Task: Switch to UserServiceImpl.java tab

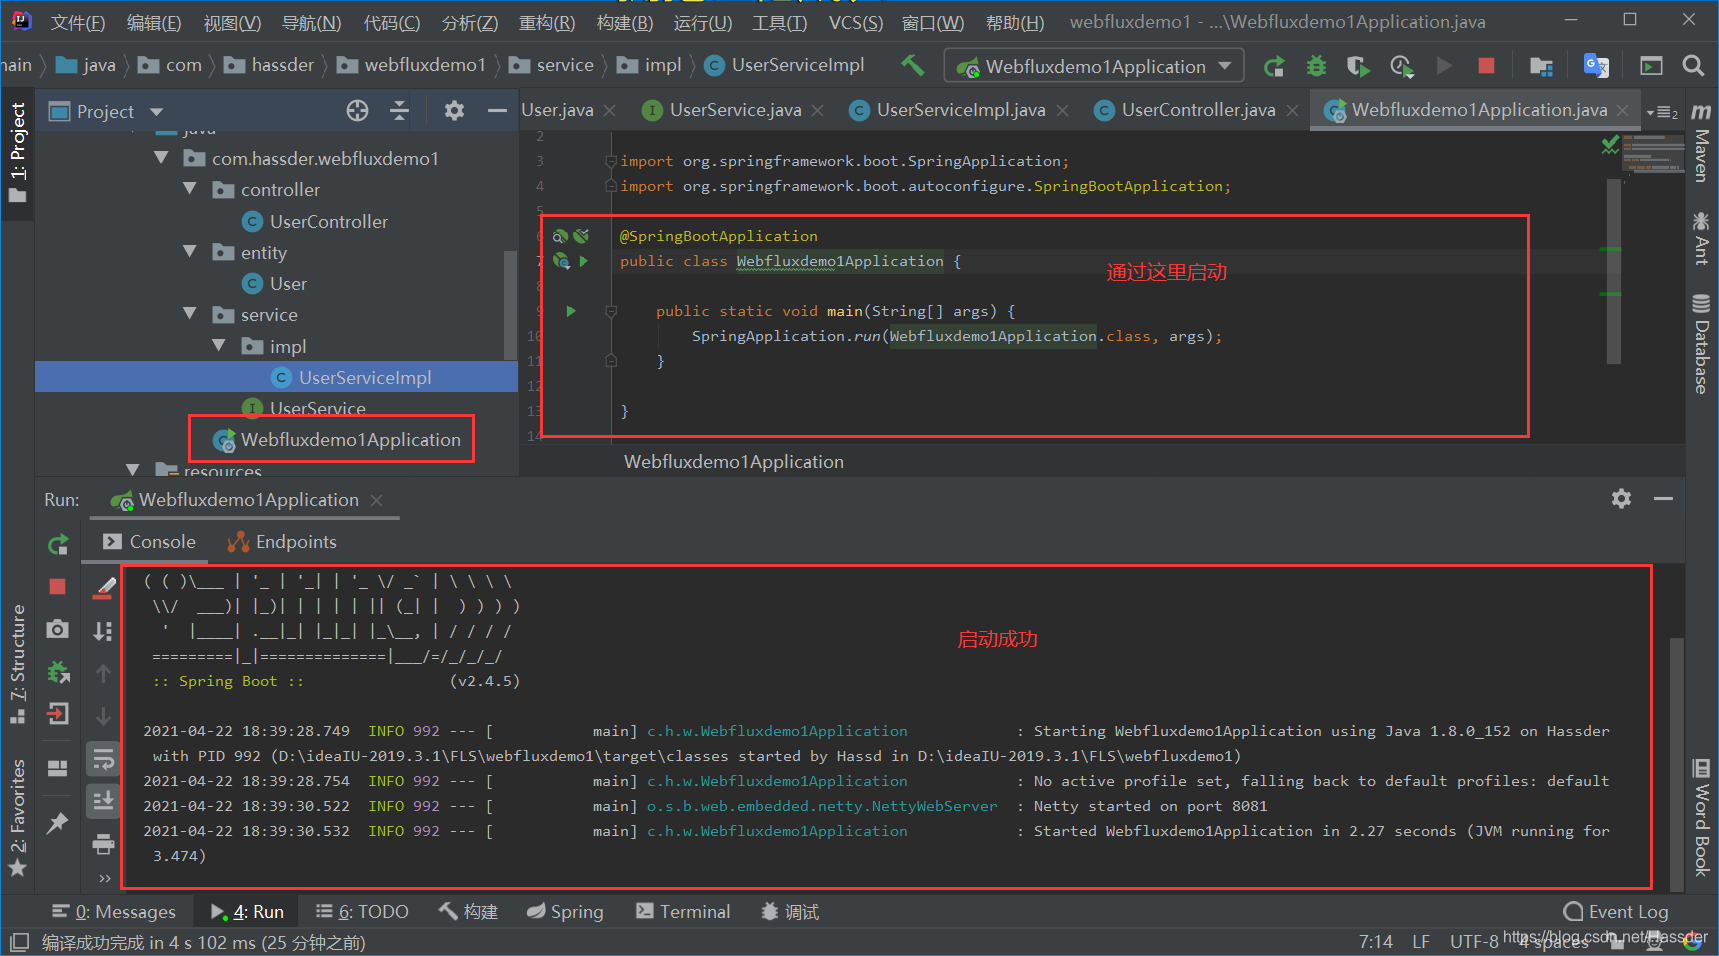Action: (x=960, y=110)
